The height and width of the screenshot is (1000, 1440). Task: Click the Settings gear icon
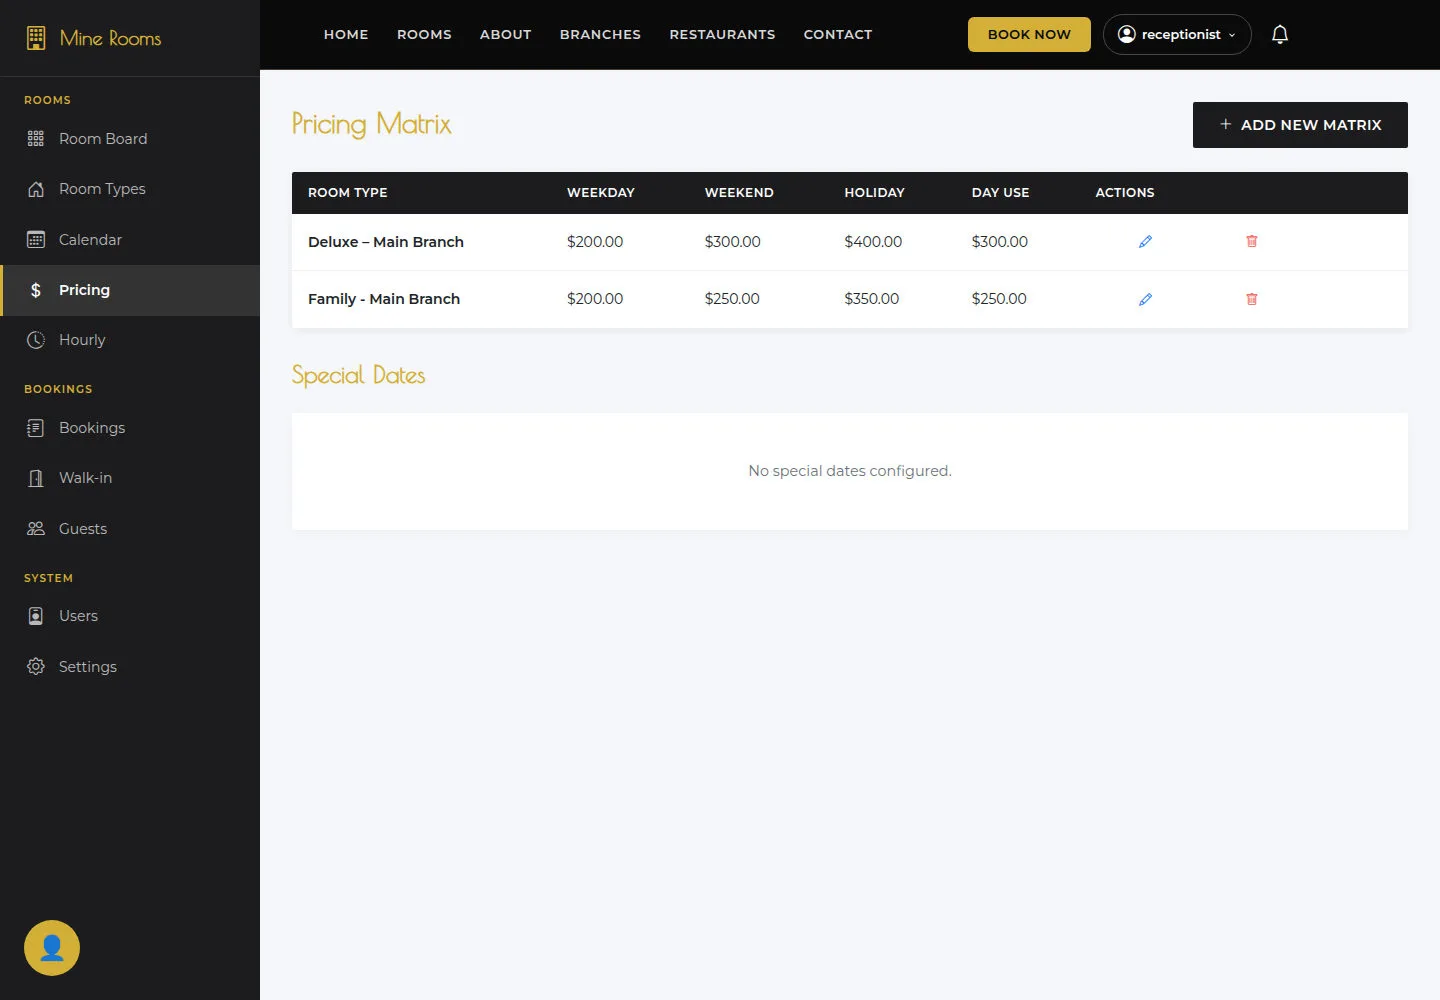pos(36,667)
